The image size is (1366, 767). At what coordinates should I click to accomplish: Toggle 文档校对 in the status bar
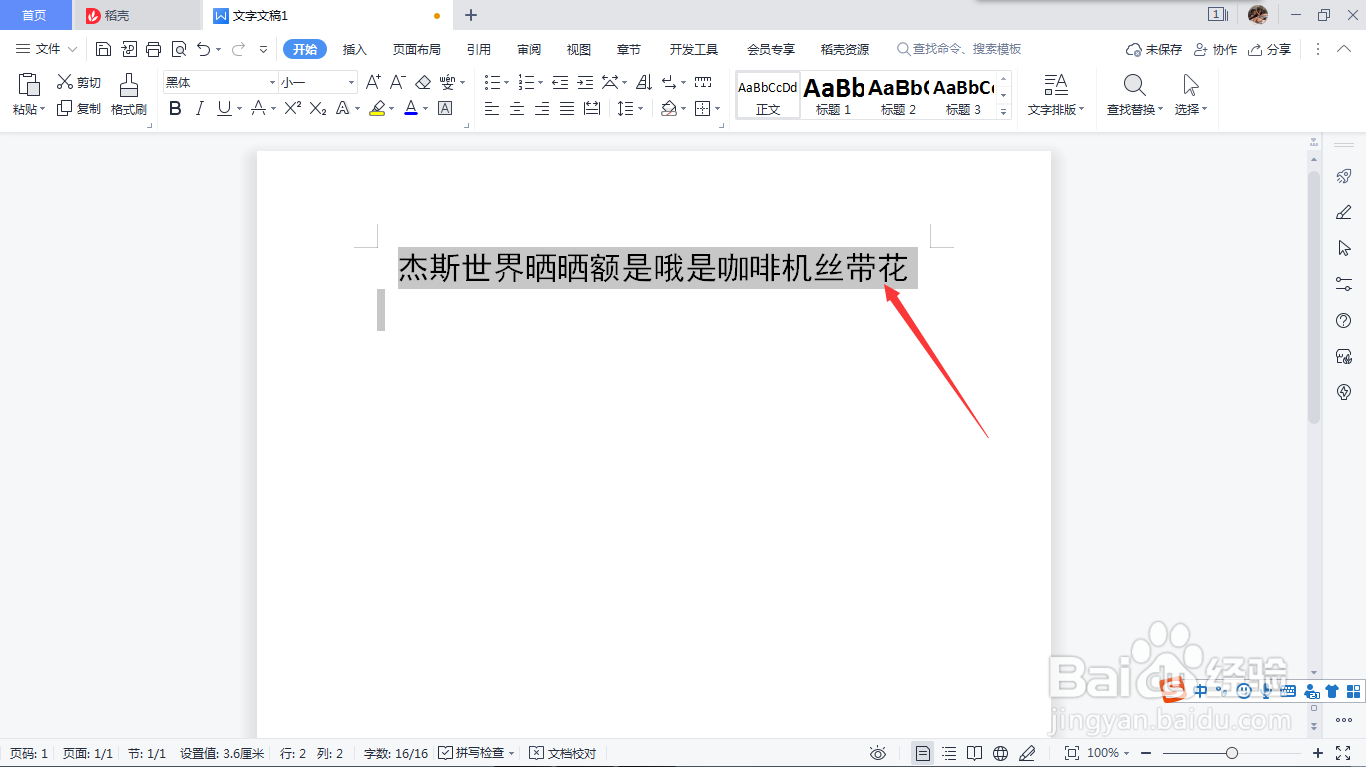pyautogui.click(x=562, y=753)
